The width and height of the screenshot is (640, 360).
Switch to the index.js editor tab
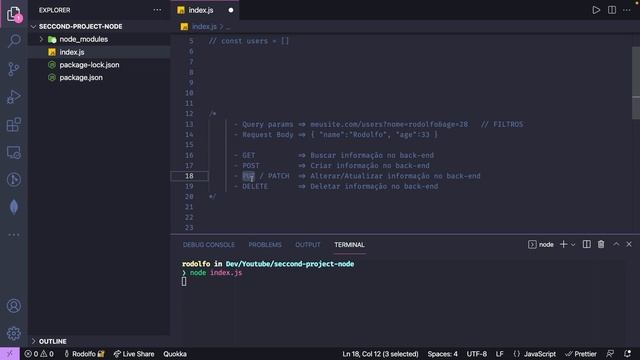(x=200, y=10)
